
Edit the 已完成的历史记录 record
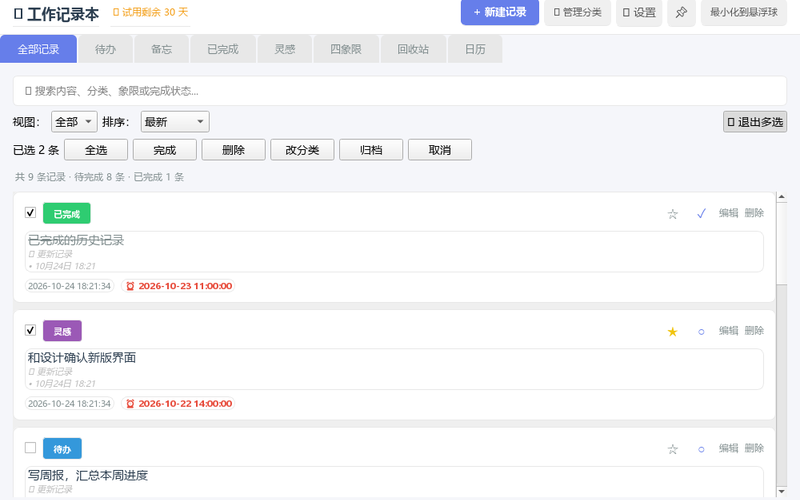point(729,213)
